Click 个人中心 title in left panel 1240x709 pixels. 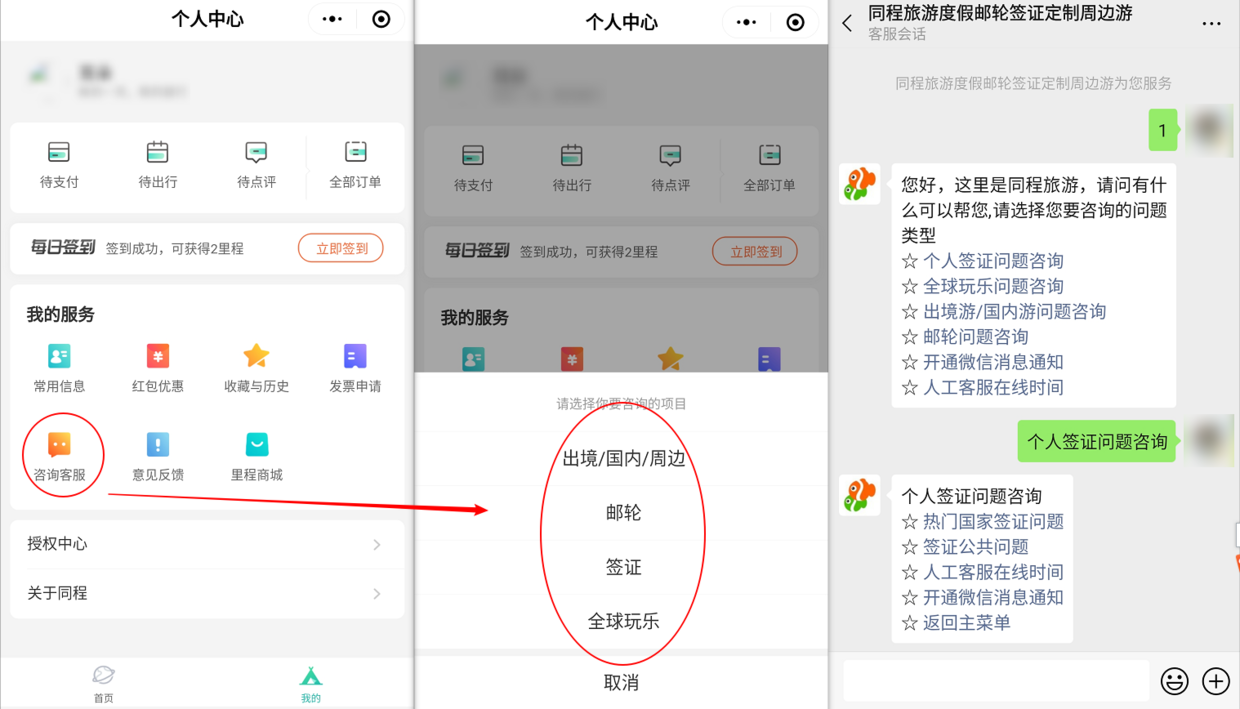coord(207,19)
